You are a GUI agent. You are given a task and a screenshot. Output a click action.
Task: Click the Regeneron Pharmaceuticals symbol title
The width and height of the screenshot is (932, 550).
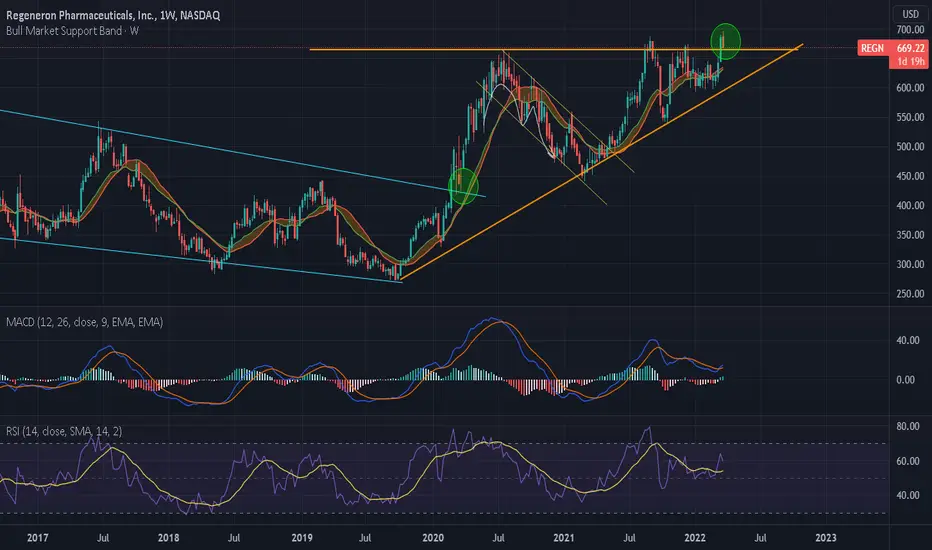tap(113, 15)
